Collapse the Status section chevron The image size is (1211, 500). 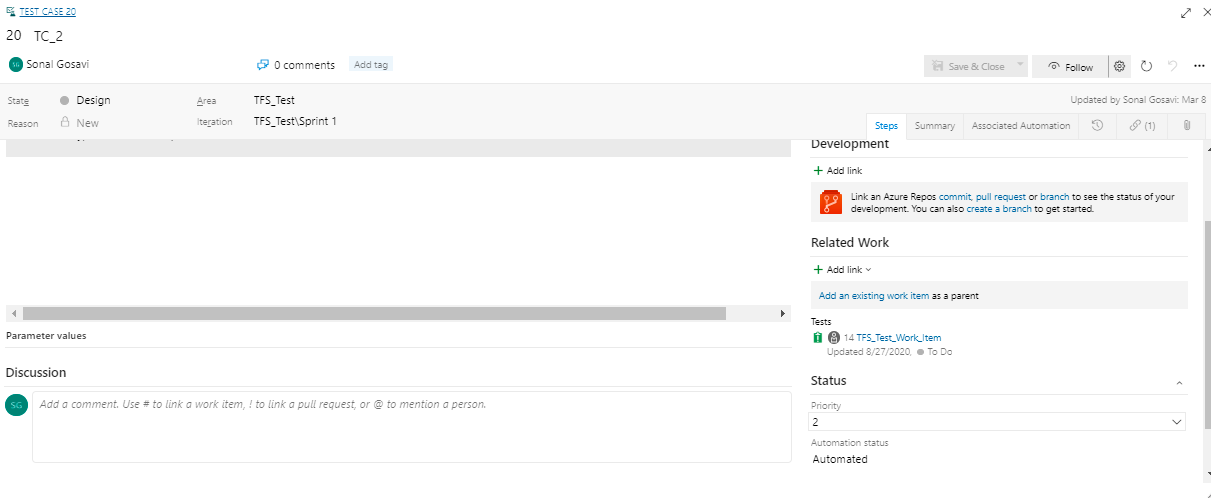(1179, 382)
